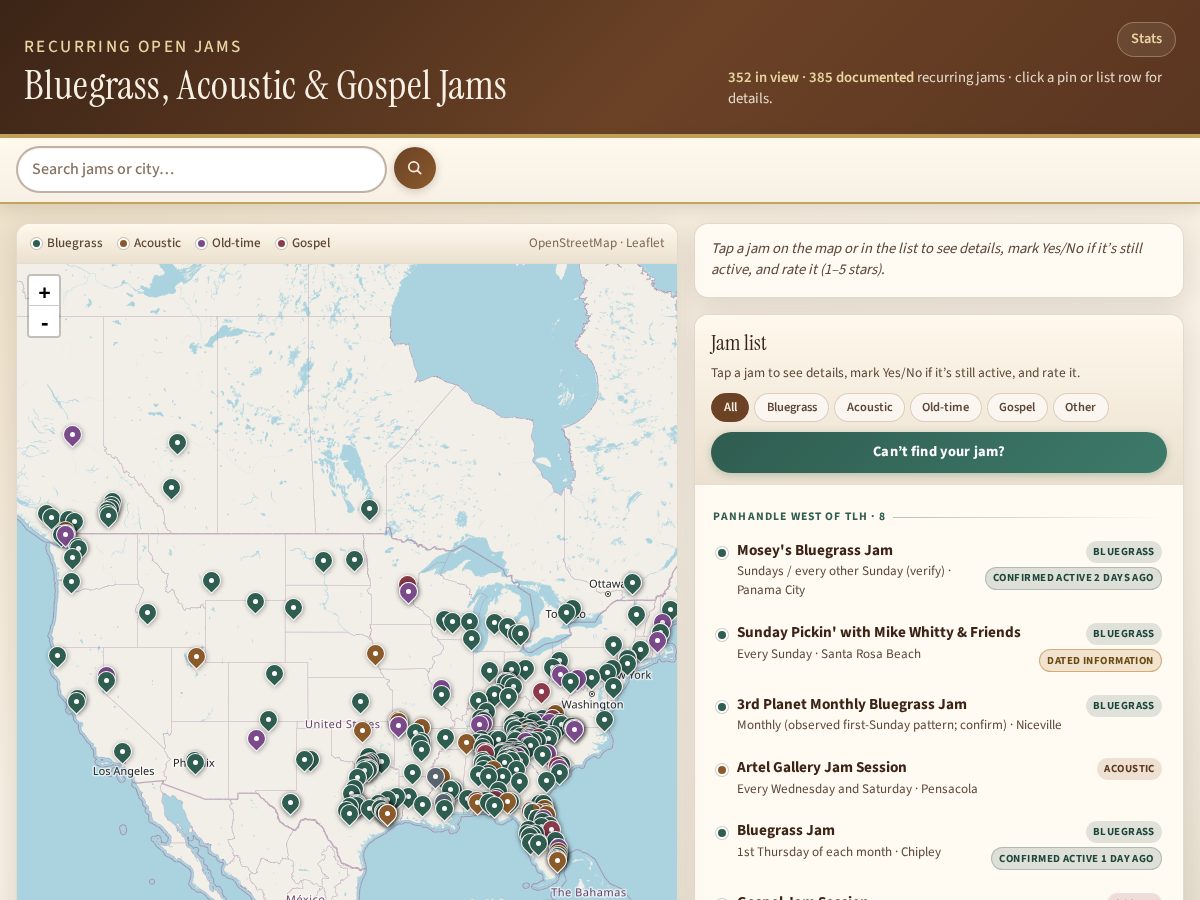Filter jam list by Gospel

pyautogui.click(x=1017, y=407)
